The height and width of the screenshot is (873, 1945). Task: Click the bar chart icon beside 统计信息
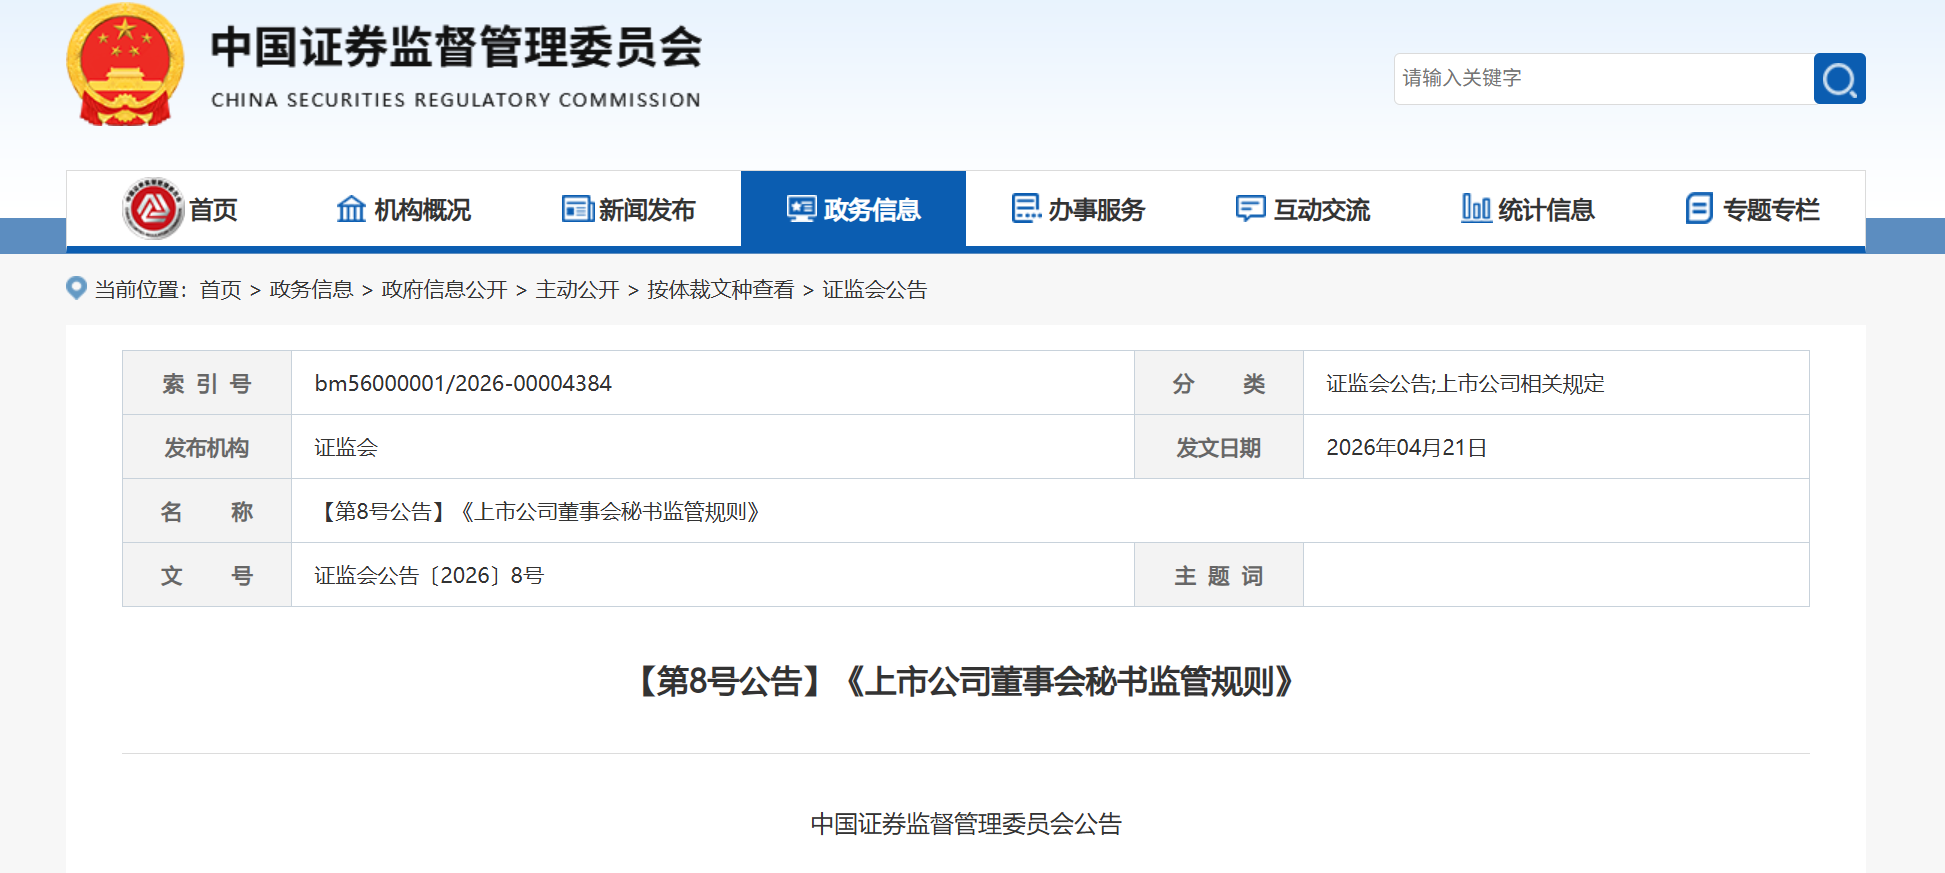point(1476,209)
